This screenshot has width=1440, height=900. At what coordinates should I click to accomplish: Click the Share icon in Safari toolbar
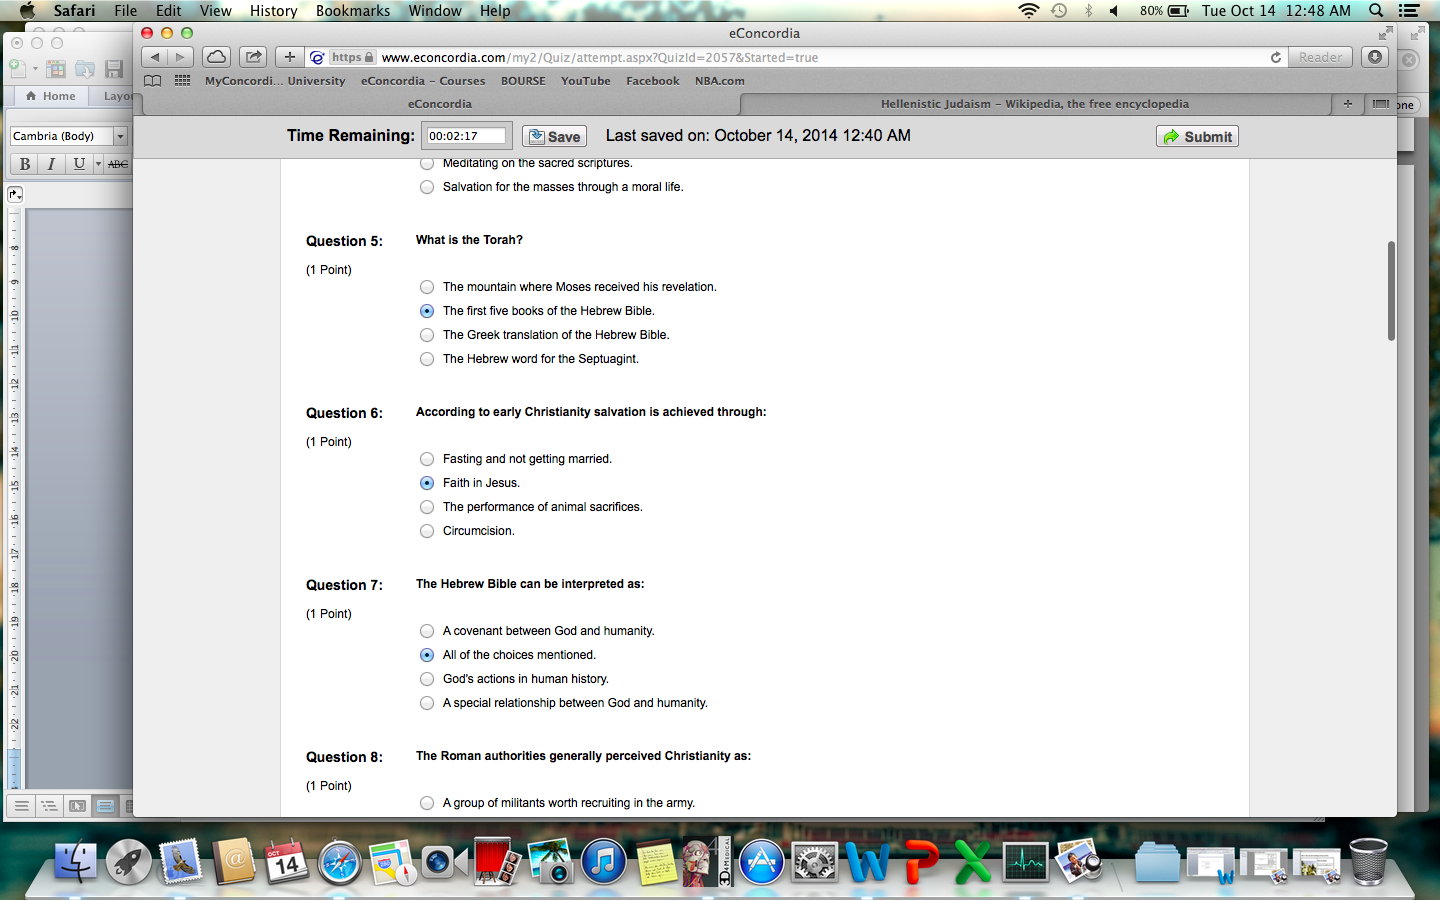coord(254,57)
